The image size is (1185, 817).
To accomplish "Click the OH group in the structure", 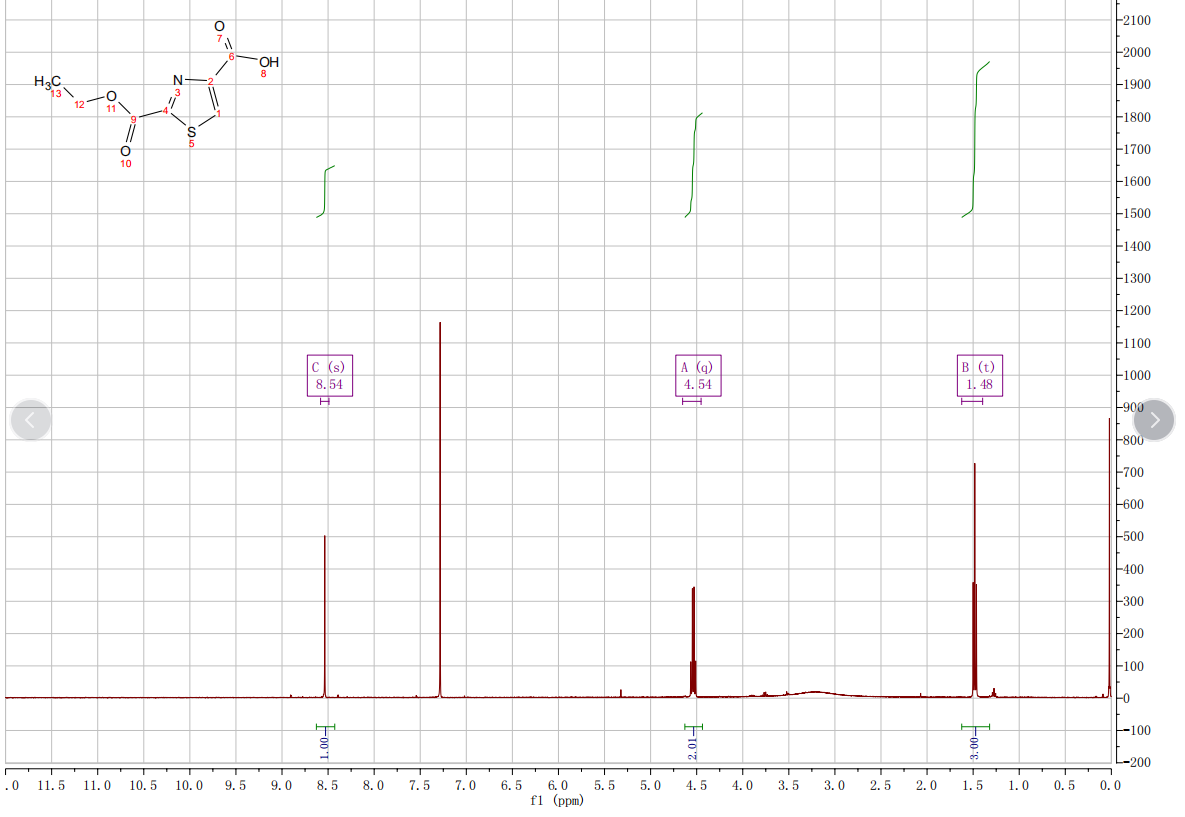I will click(x=269, y=63).
